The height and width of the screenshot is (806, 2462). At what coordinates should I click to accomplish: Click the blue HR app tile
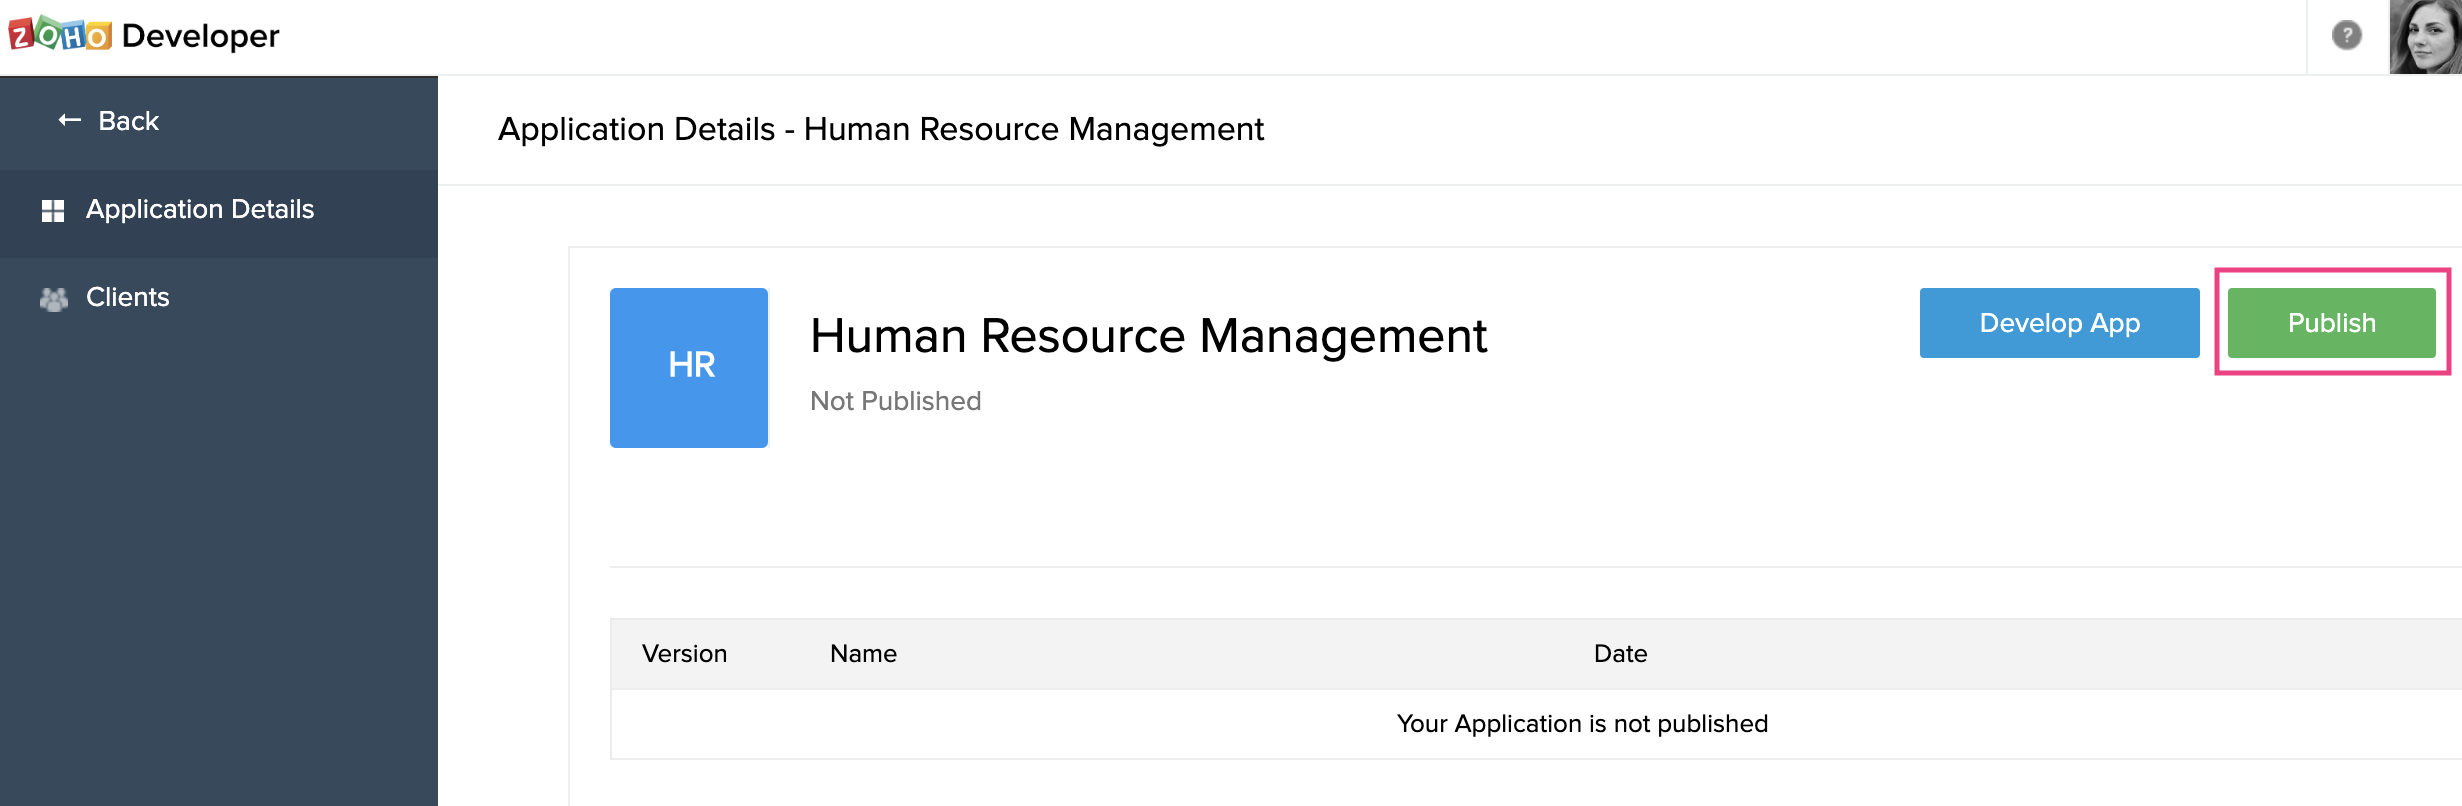689,367
